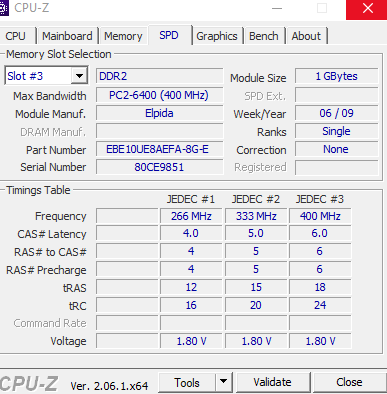Image resolution: width=387 pixels, height=394 pixels.
Task: Select the SPD tab
Action: click(169, 35)
